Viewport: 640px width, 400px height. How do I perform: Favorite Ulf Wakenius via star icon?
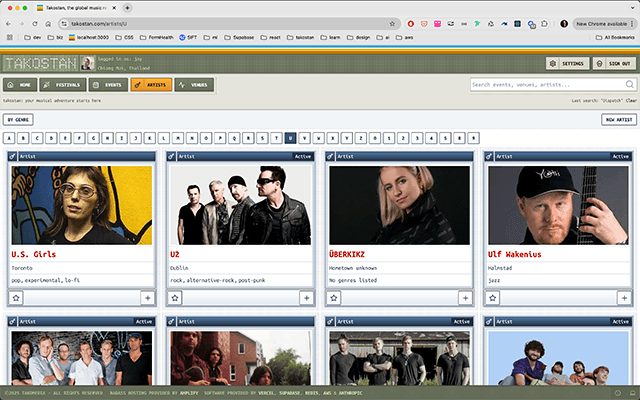(492, 298)
